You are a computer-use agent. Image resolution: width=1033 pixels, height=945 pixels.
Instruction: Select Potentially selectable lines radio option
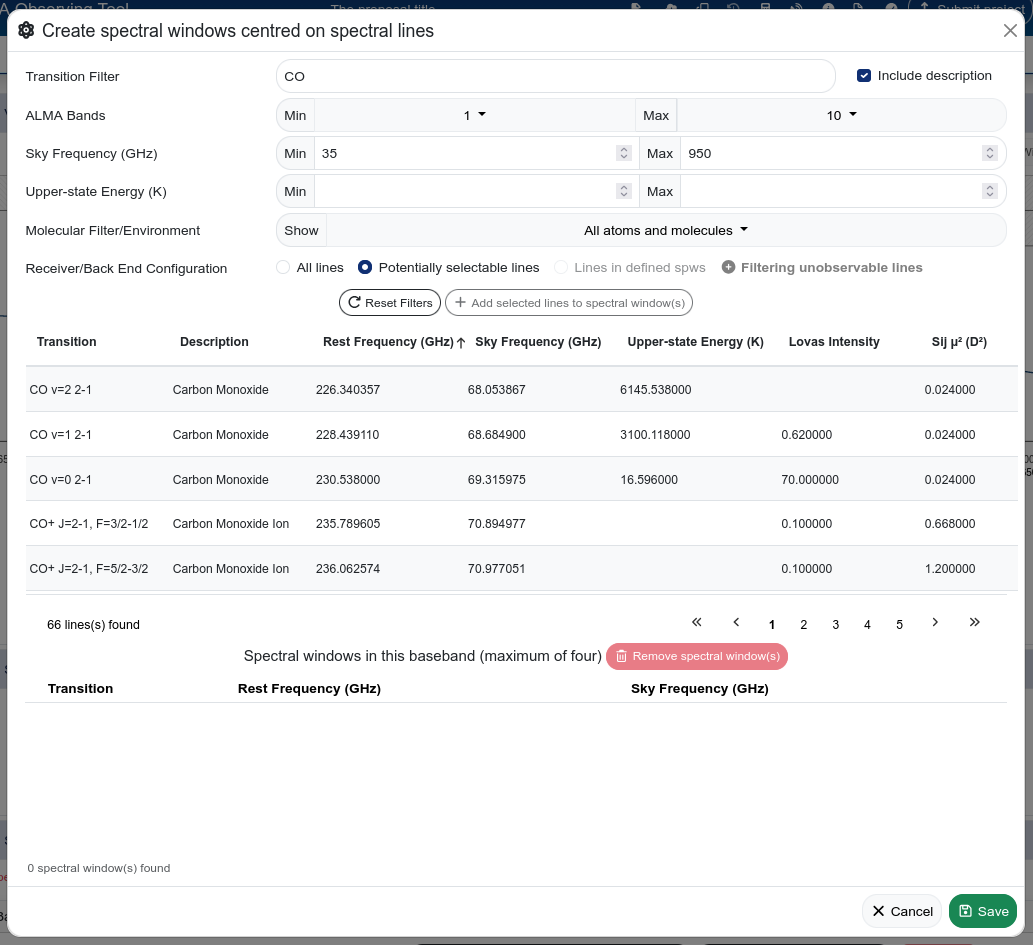[365, 268]
